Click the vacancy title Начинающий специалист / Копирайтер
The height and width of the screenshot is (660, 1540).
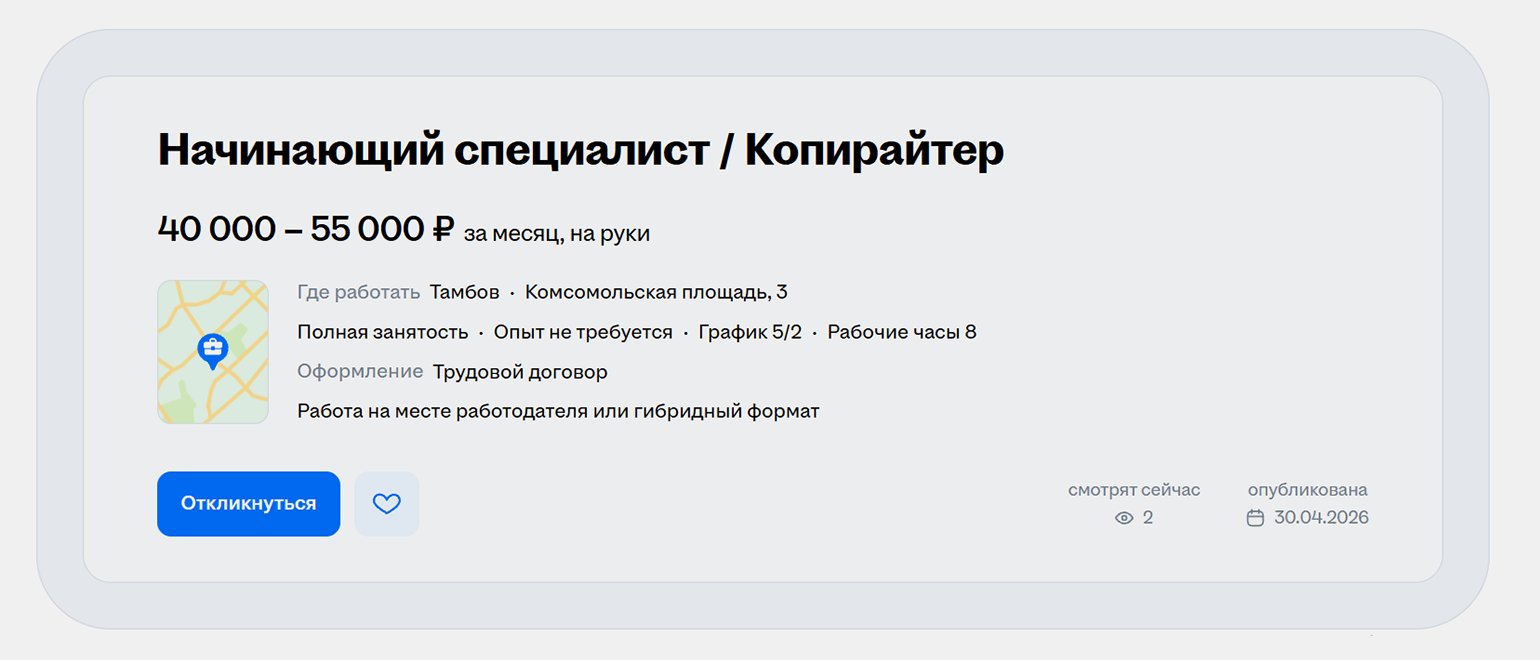(x=581, y=151)
